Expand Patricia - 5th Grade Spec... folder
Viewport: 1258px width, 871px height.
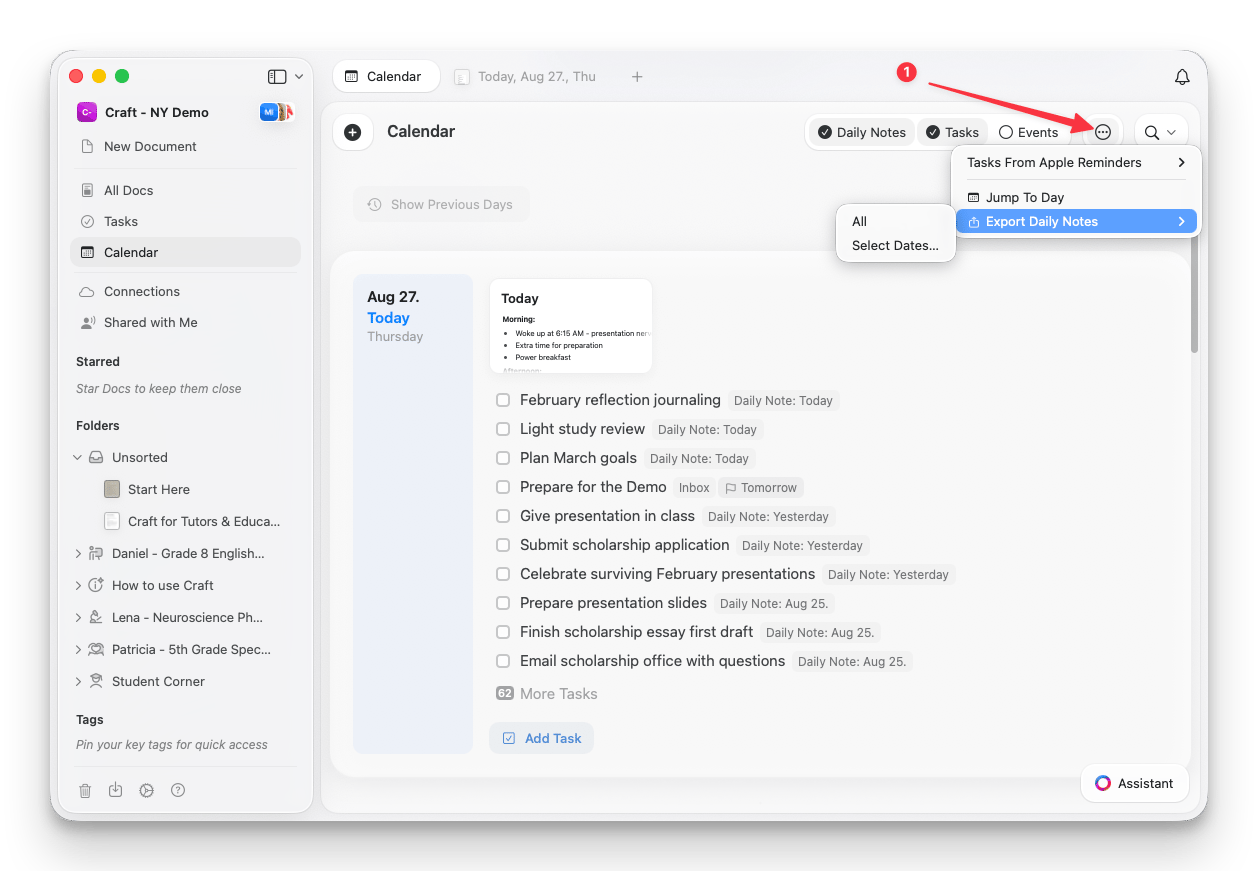coord(78,649)
